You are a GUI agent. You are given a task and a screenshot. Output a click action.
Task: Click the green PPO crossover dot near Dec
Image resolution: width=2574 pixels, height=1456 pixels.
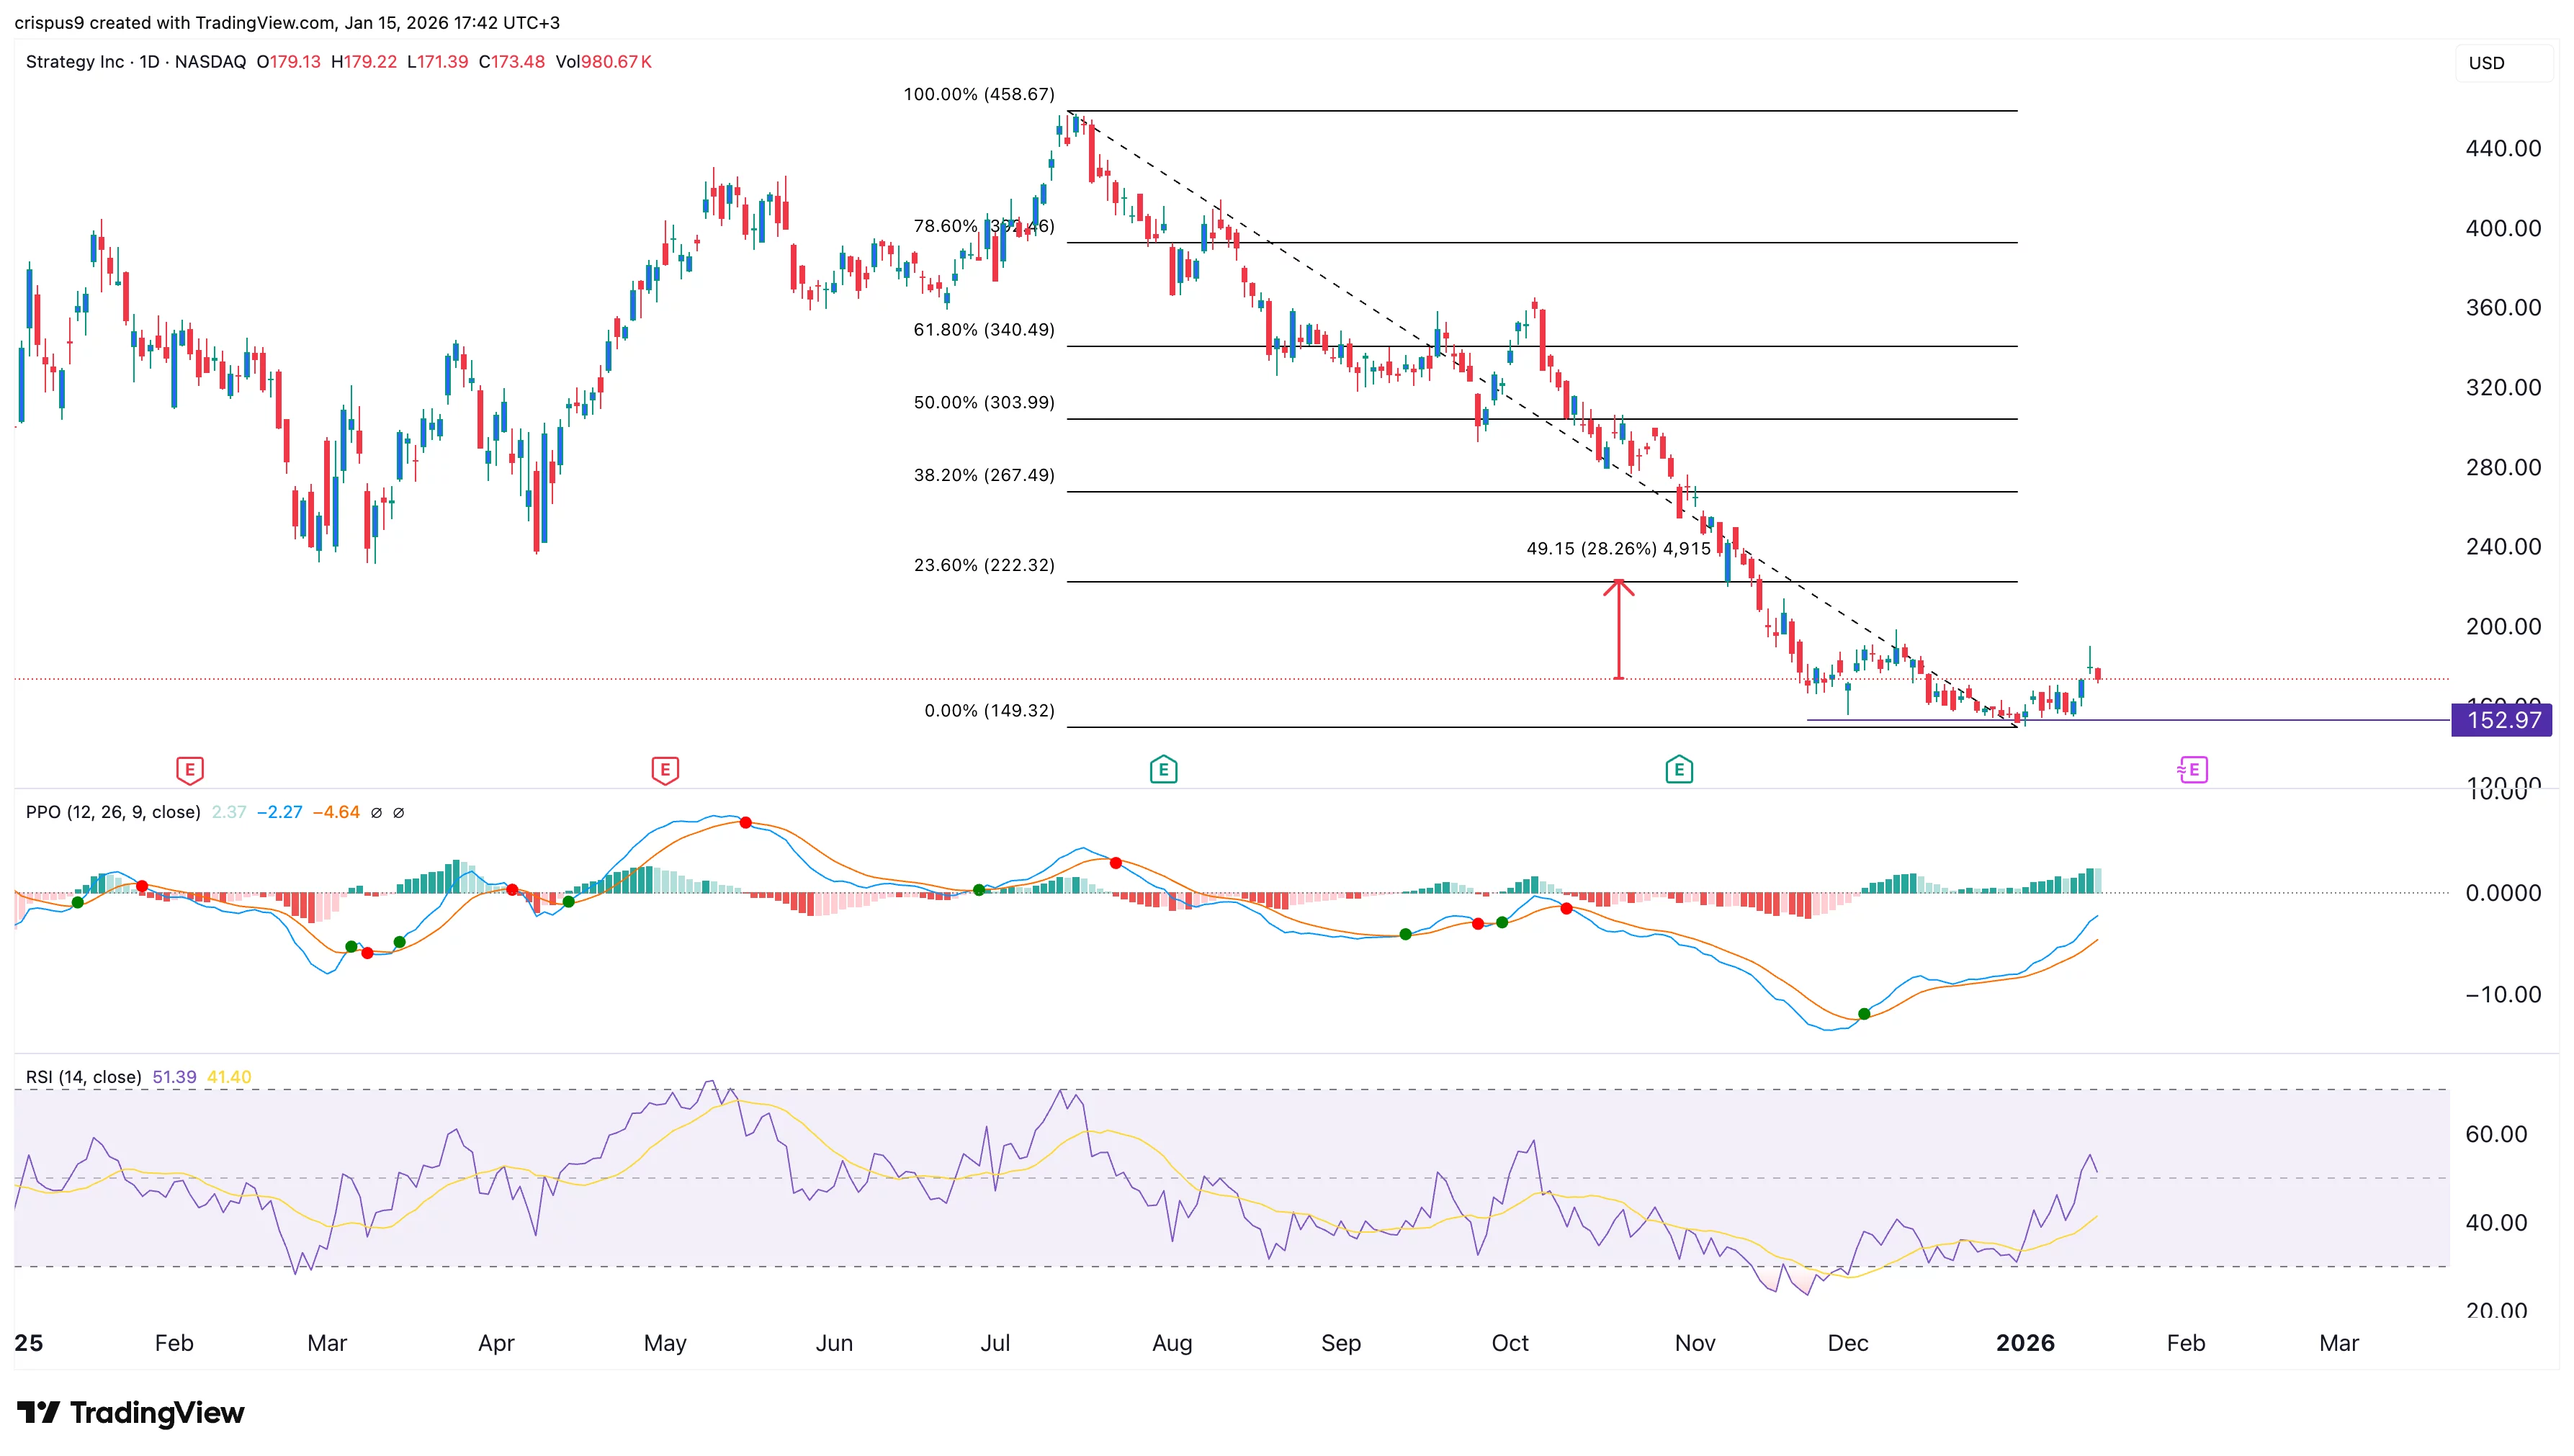(x=1864, y=1014)
